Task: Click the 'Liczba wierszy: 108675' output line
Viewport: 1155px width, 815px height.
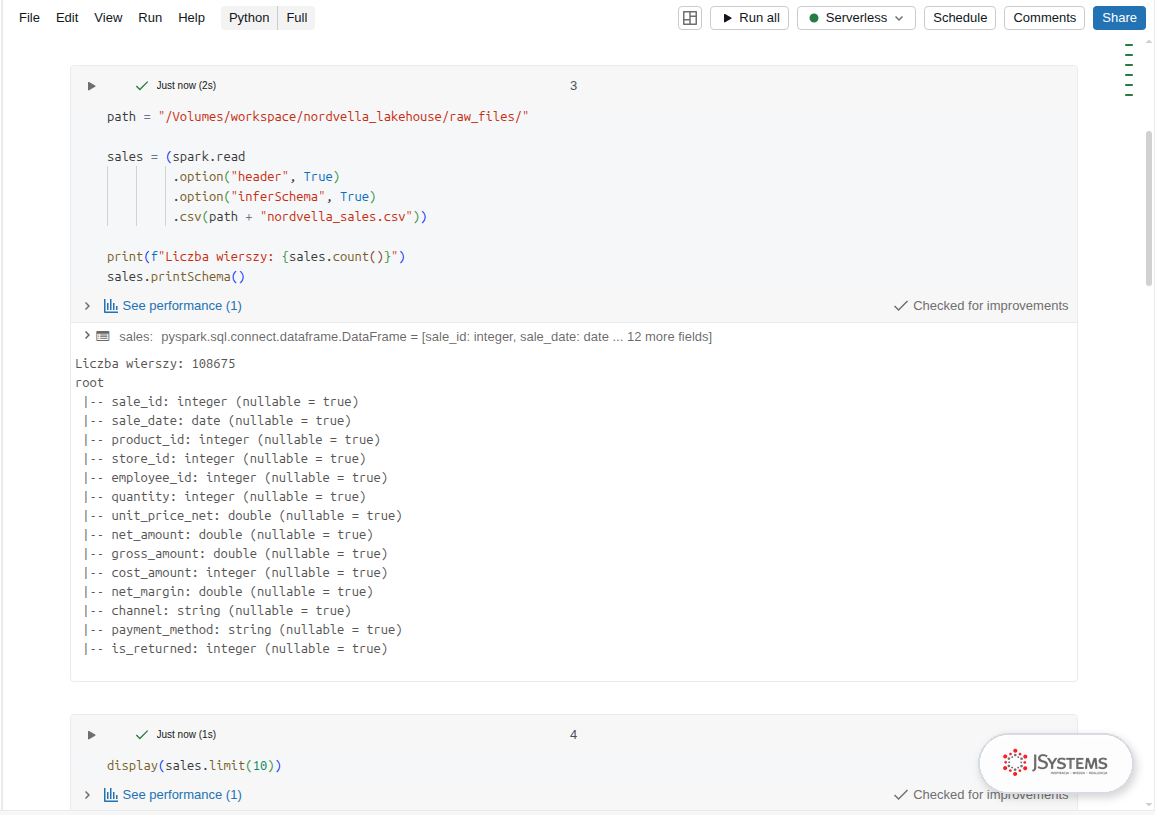Action: [155, 364]
